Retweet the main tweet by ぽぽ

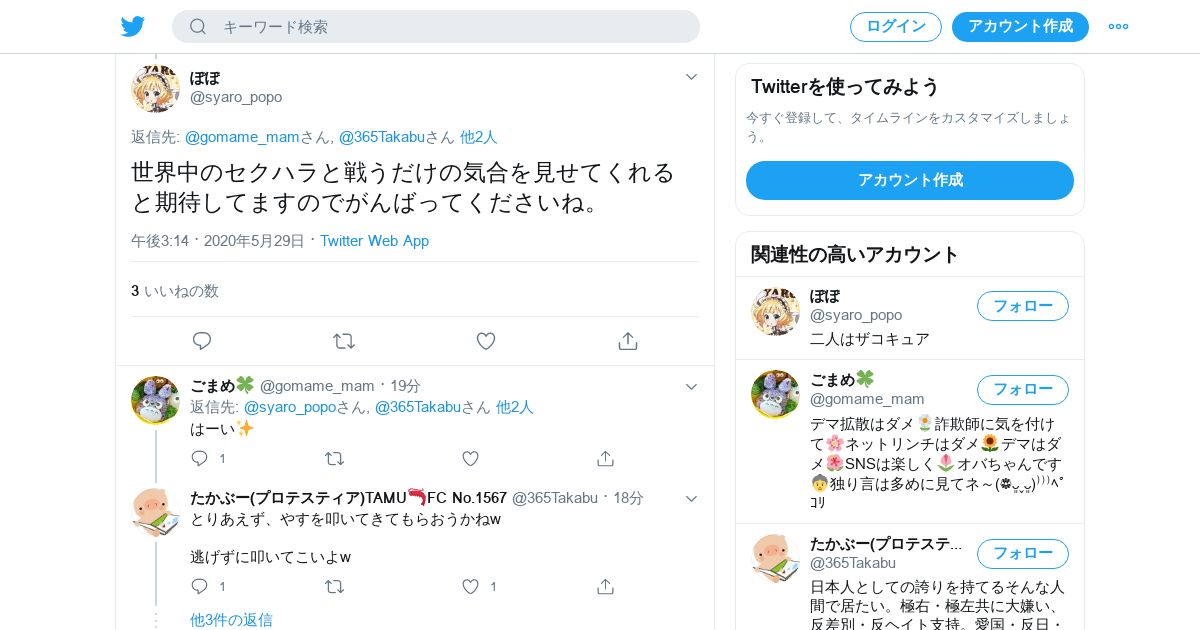tap(344, 341)
